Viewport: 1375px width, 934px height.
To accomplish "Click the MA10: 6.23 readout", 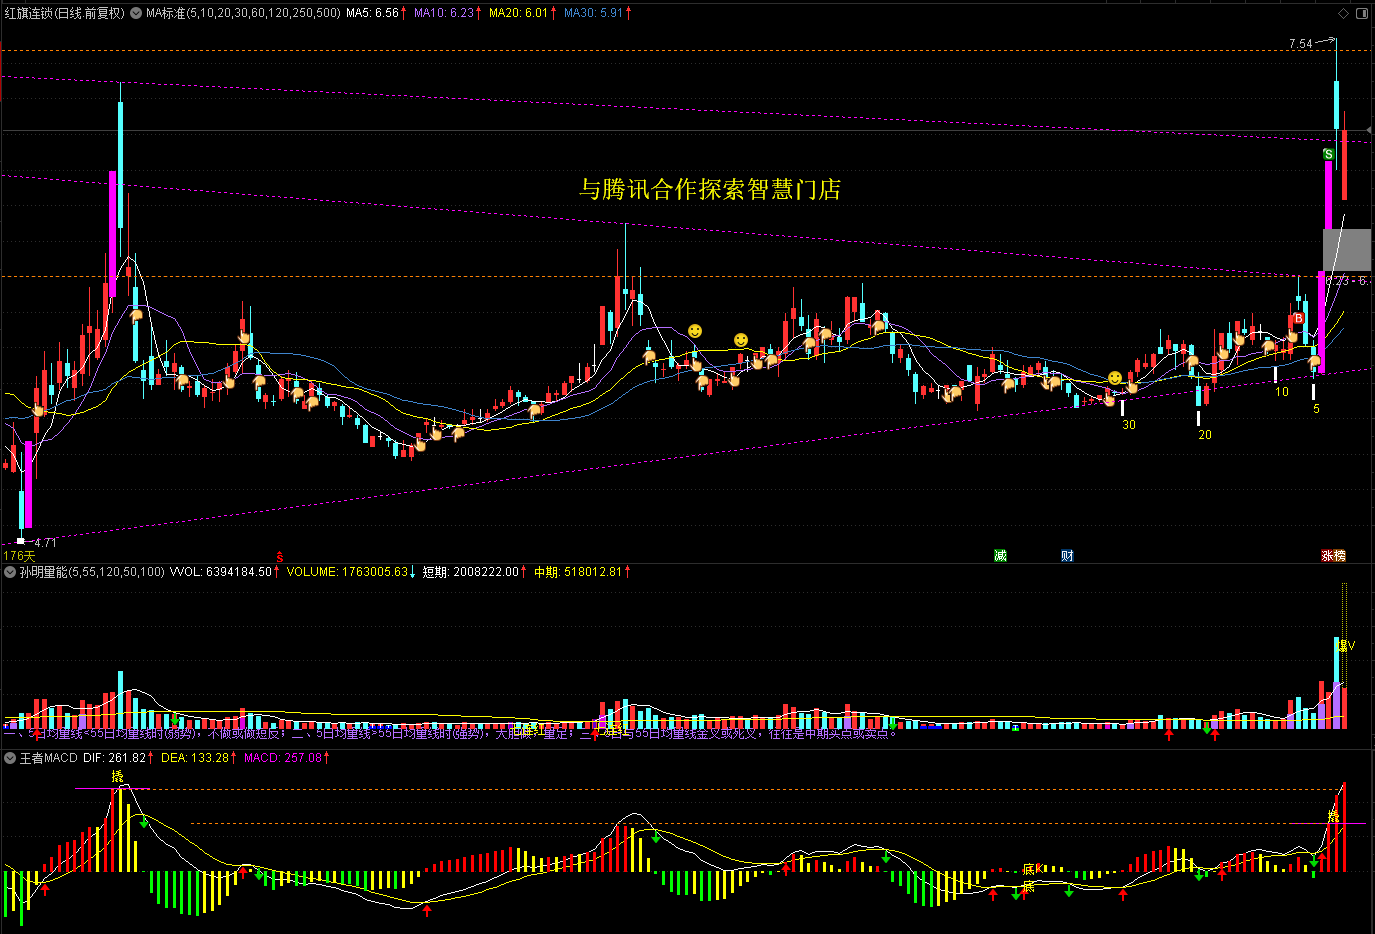I will click(444, 13).
